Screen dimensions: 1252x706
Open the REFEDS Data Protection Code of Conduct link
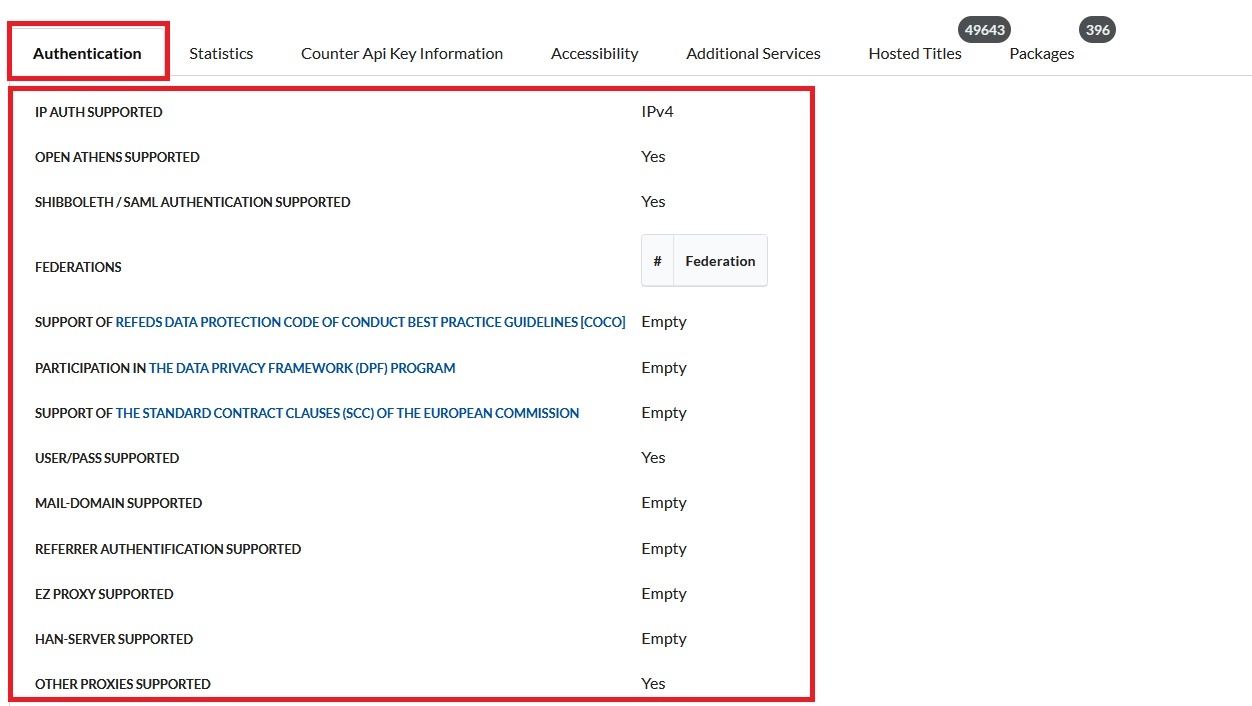(370, 322)
